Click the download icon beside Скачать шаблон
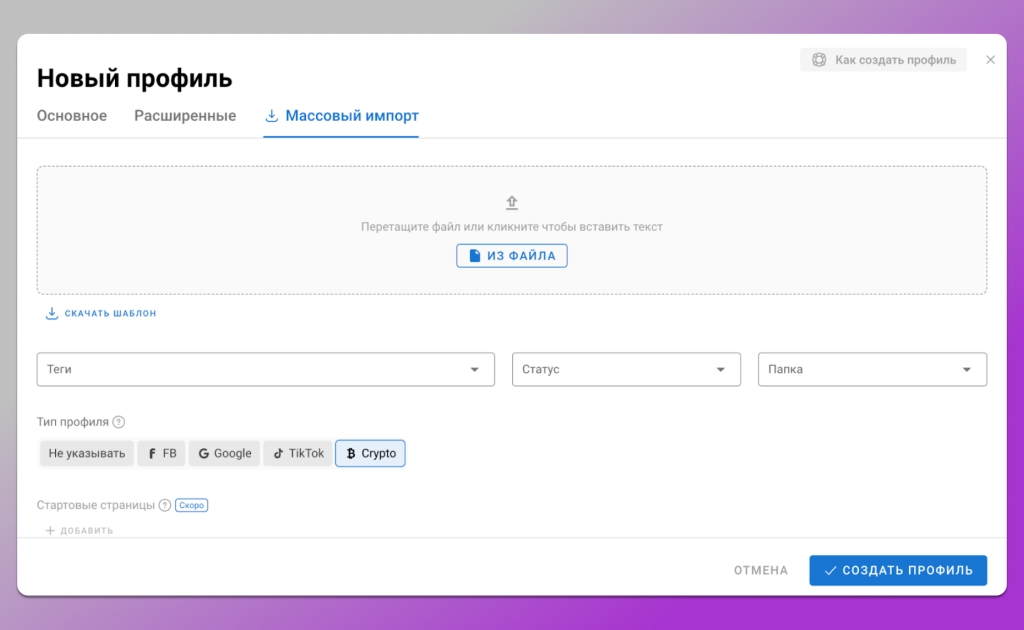Screen dimensions: 1024x630 click(x=52, y=313)
